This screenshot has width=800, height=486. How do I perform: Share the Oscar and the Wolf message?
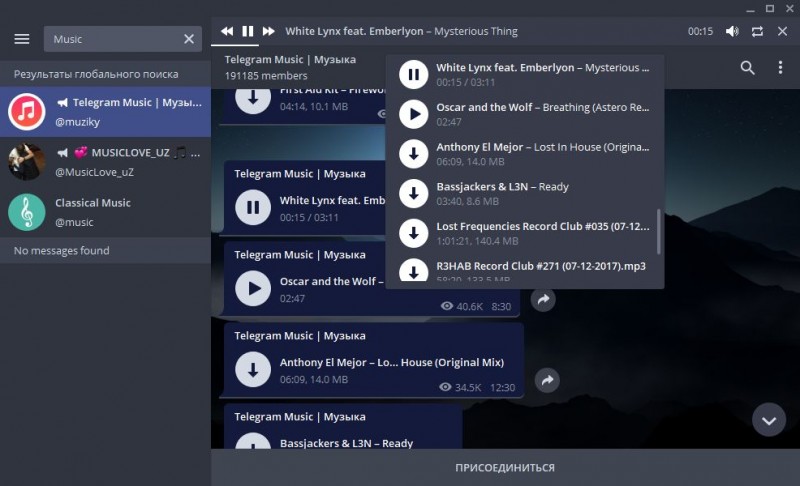[543, 299]
